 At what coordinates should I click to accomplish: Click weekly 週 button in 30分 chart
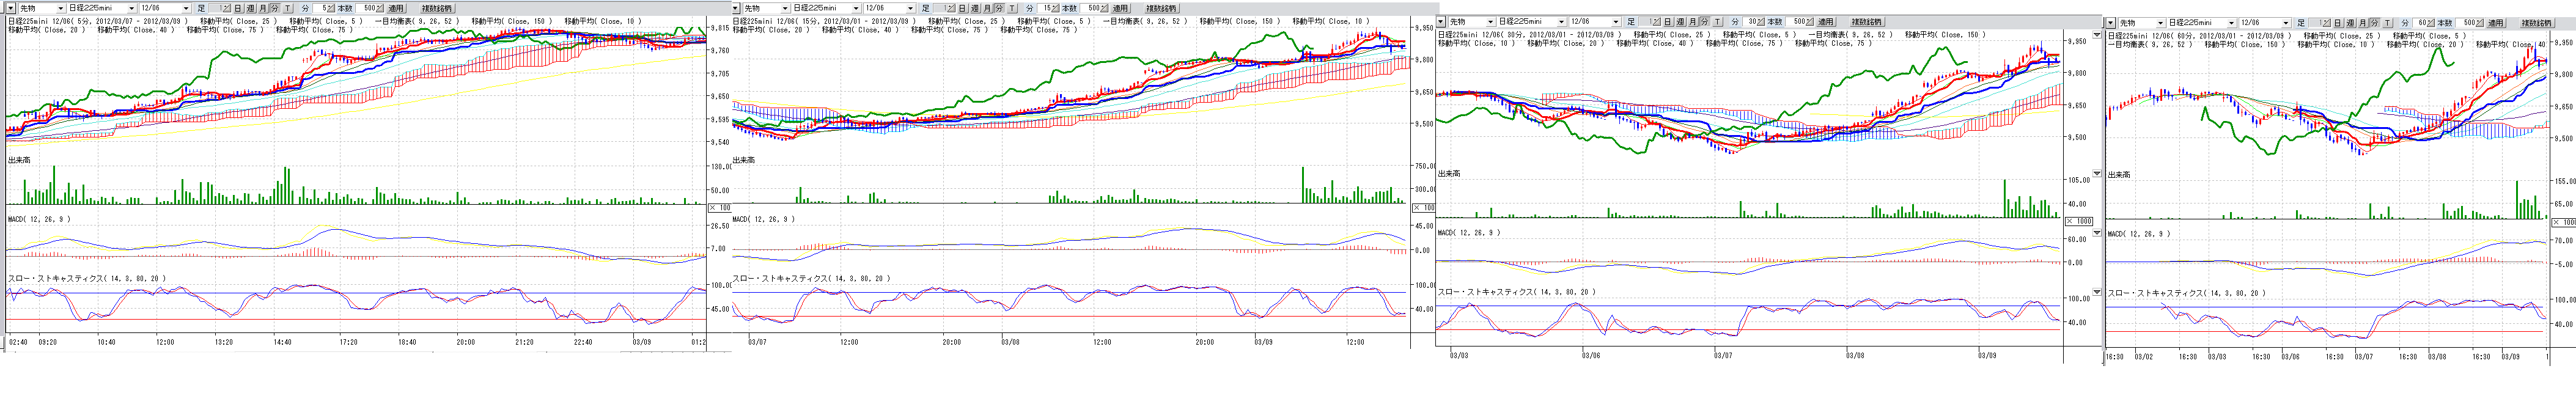pyautogui.click(x=1680, y=22)
